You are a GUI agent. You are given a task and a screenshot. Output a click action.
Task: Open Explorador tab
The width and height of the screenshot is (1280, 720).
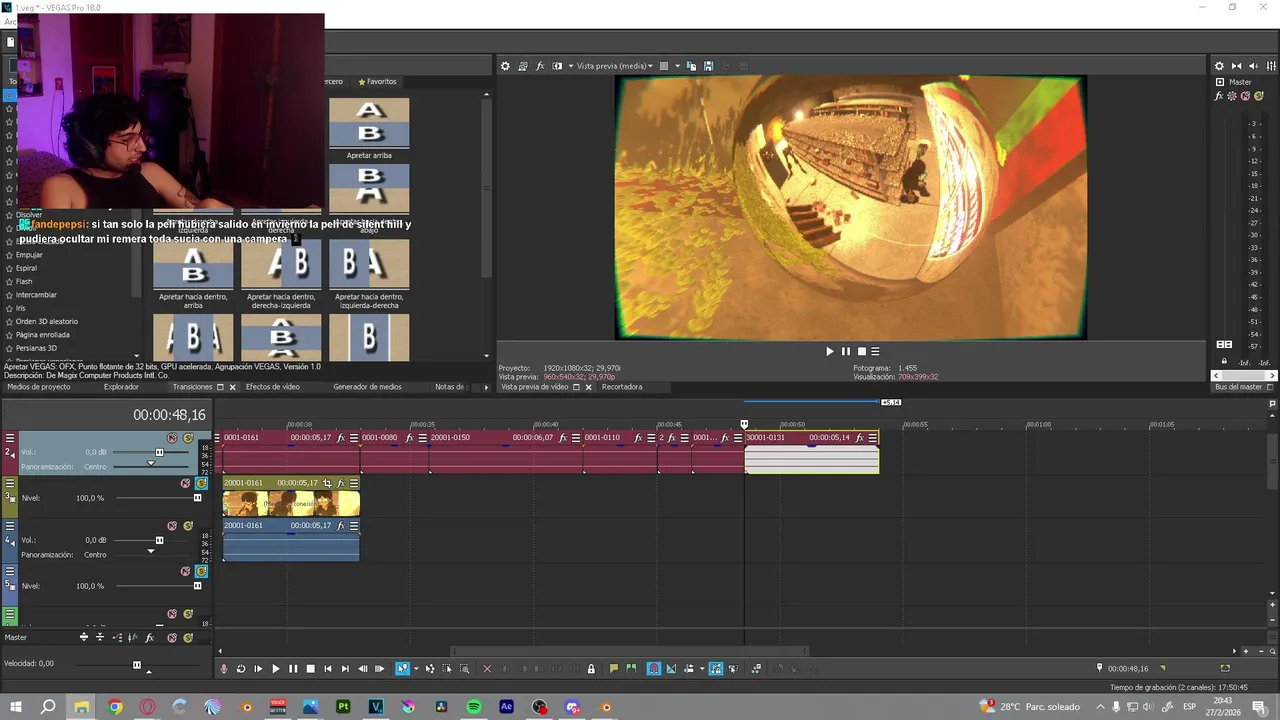click(121, 387)
